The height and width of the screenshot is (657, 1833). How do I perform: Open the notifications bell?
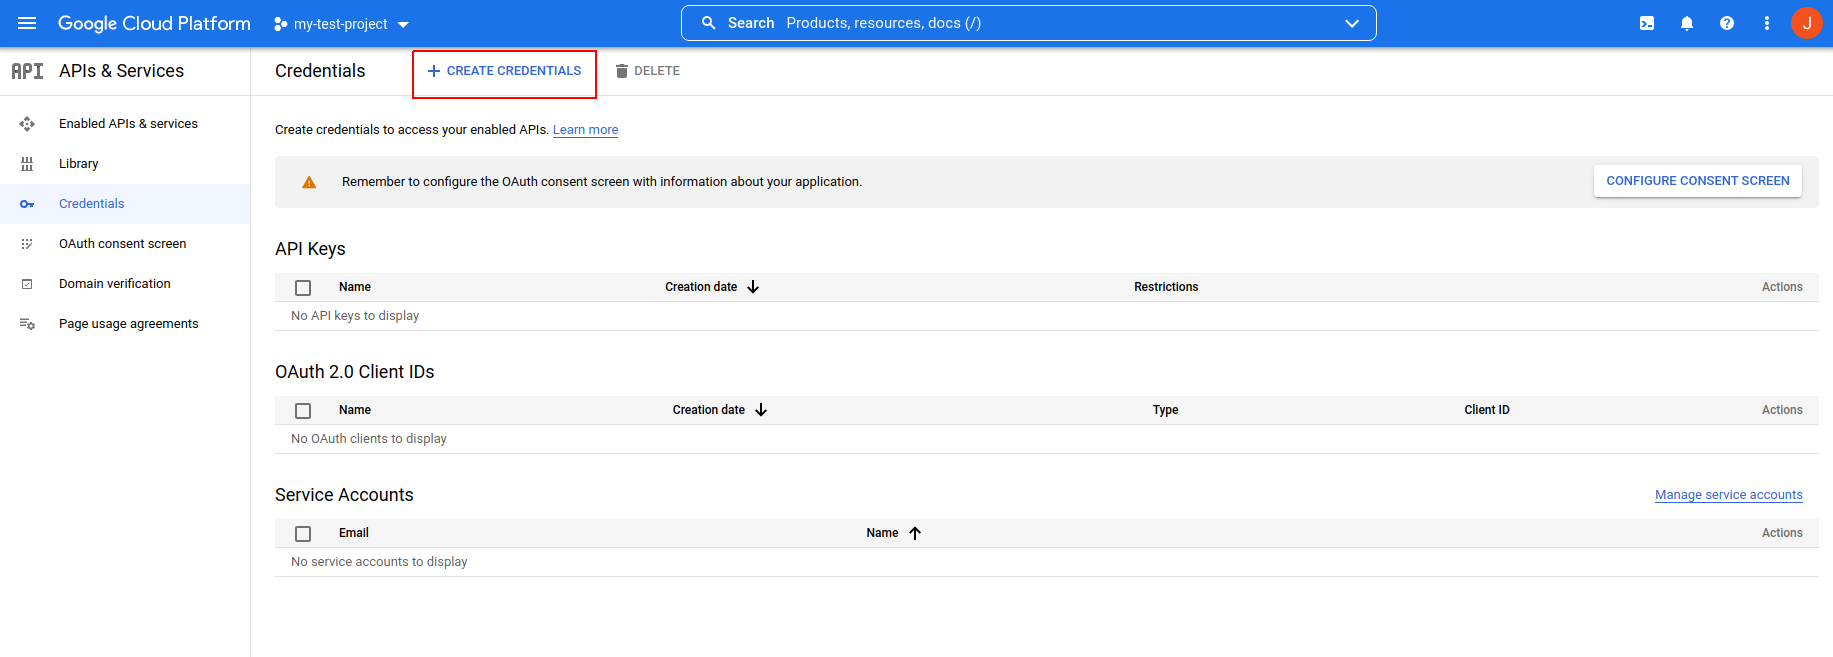pyautogui.click(x=1687, y=23)
